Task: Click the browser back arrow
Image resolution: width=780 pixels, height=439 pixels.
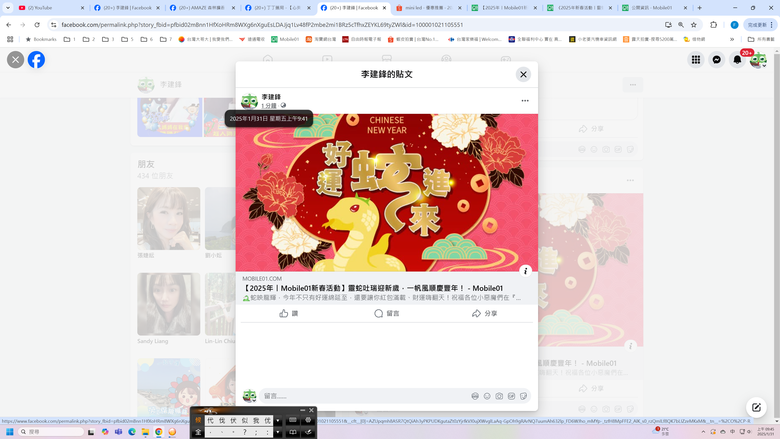Action: tap(9, 24)
